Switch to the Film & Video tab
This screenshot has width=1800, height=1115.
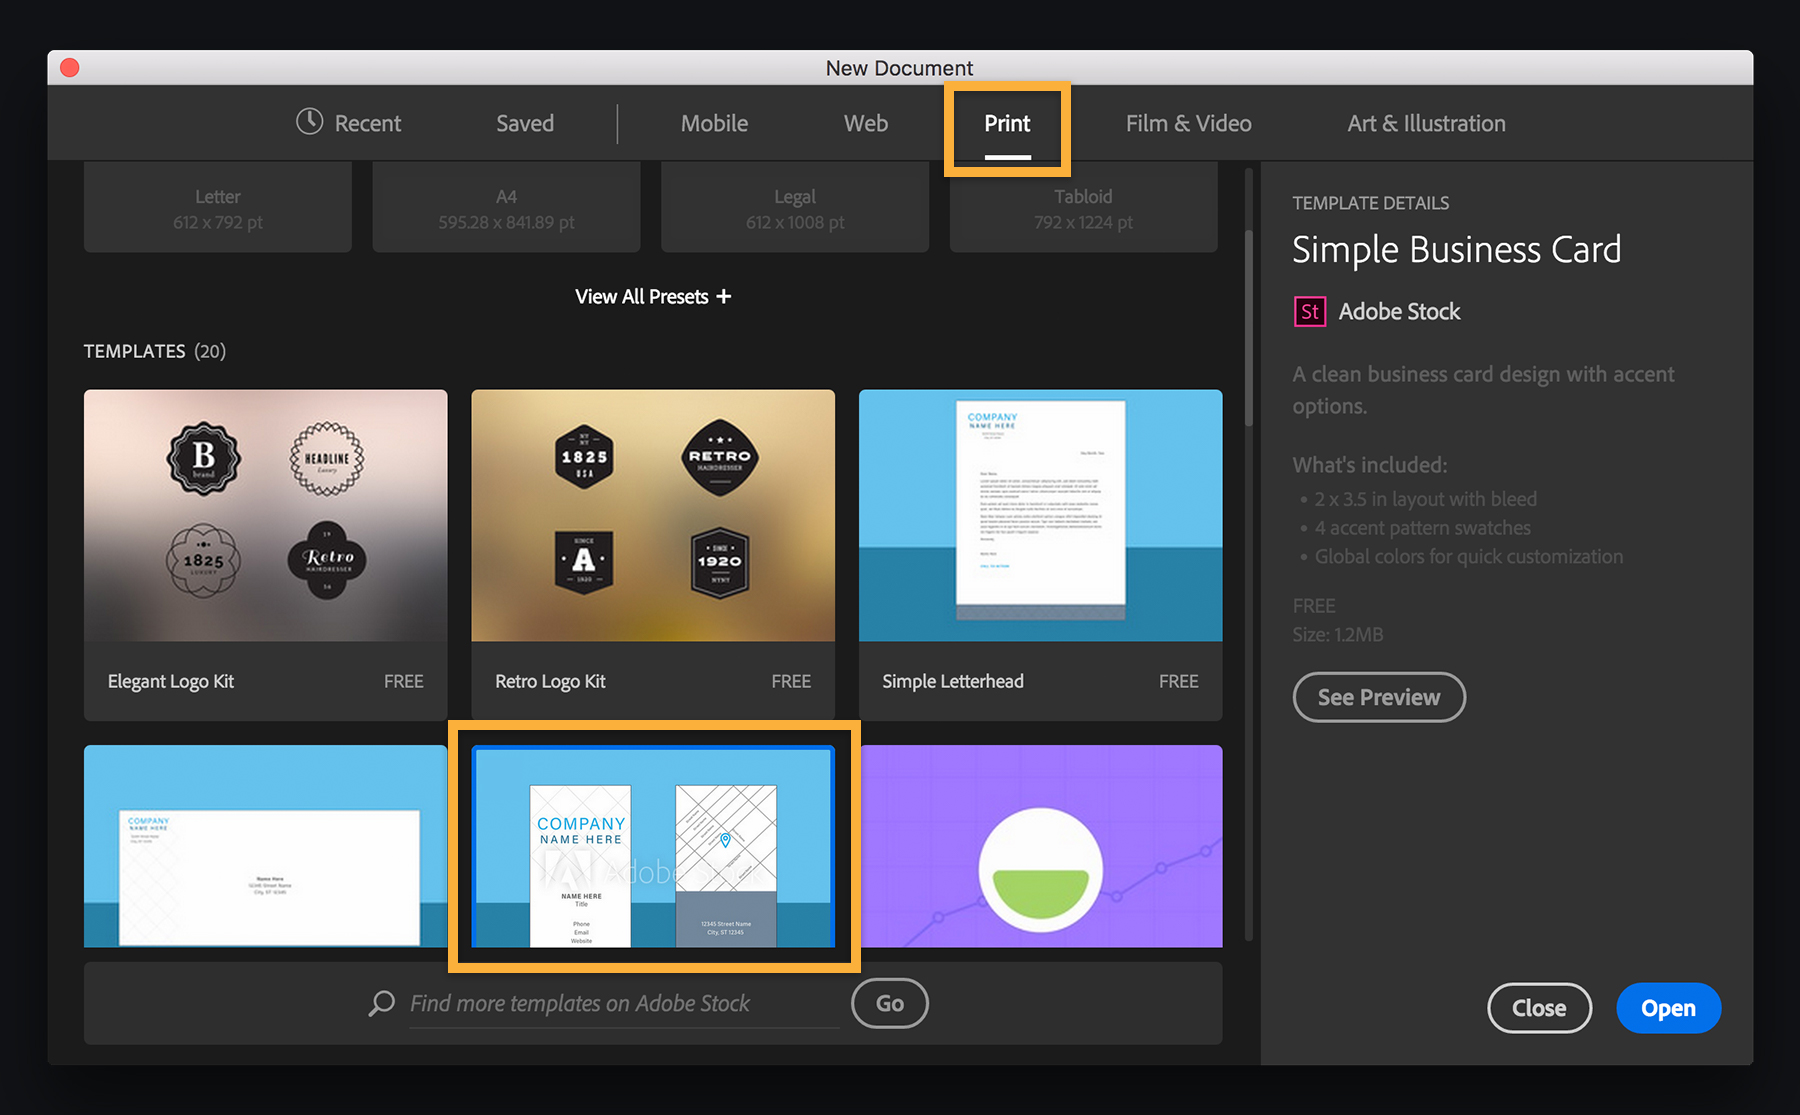[x=1188, y=122]
